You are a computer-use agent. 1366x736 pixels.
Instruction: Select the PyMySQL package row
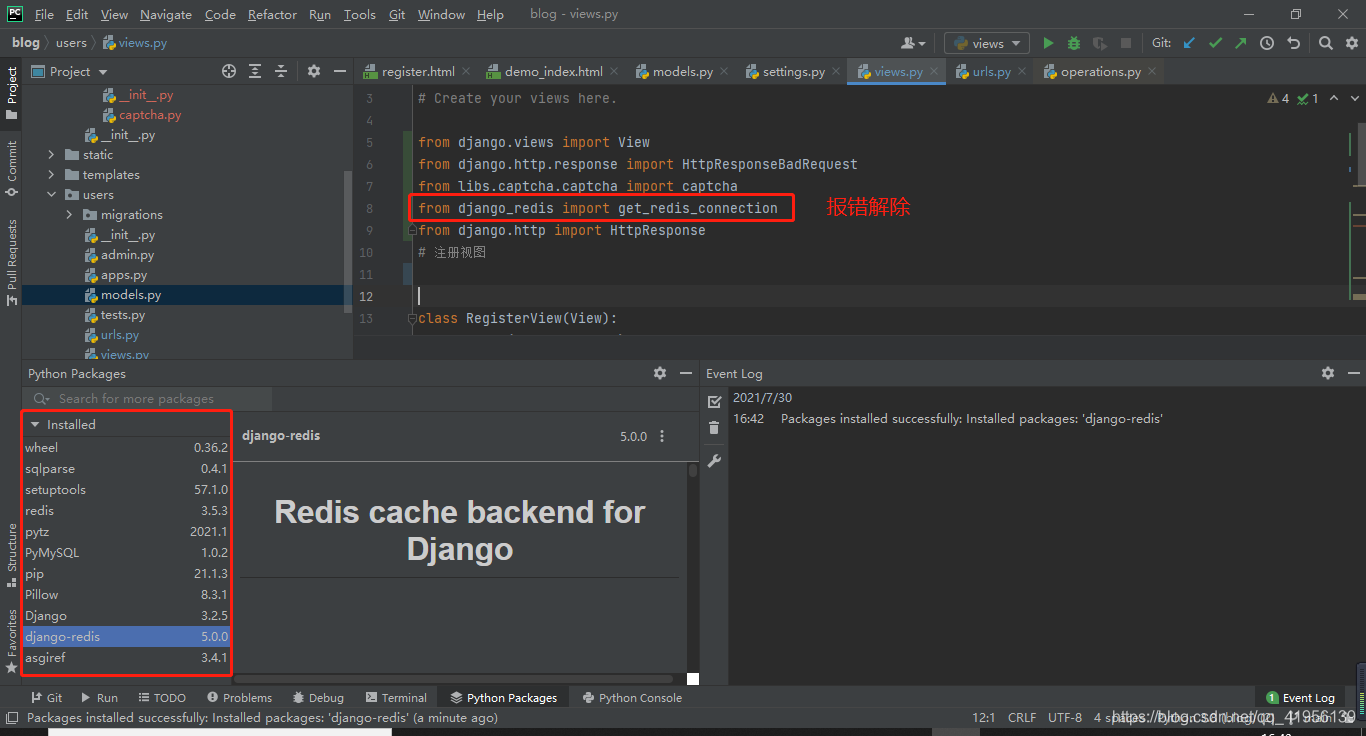pos(126,553)
